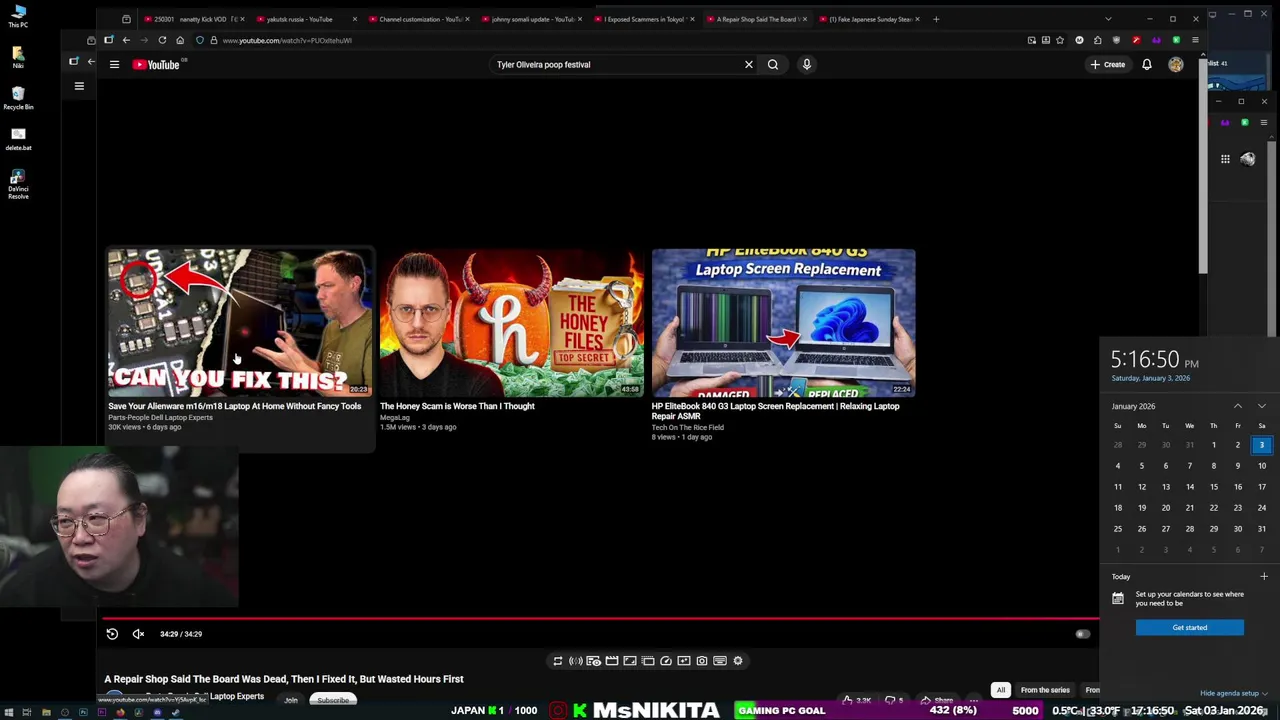Click the Create button
Viewport: 1280px width, 720px height.
pos(1108,64)
